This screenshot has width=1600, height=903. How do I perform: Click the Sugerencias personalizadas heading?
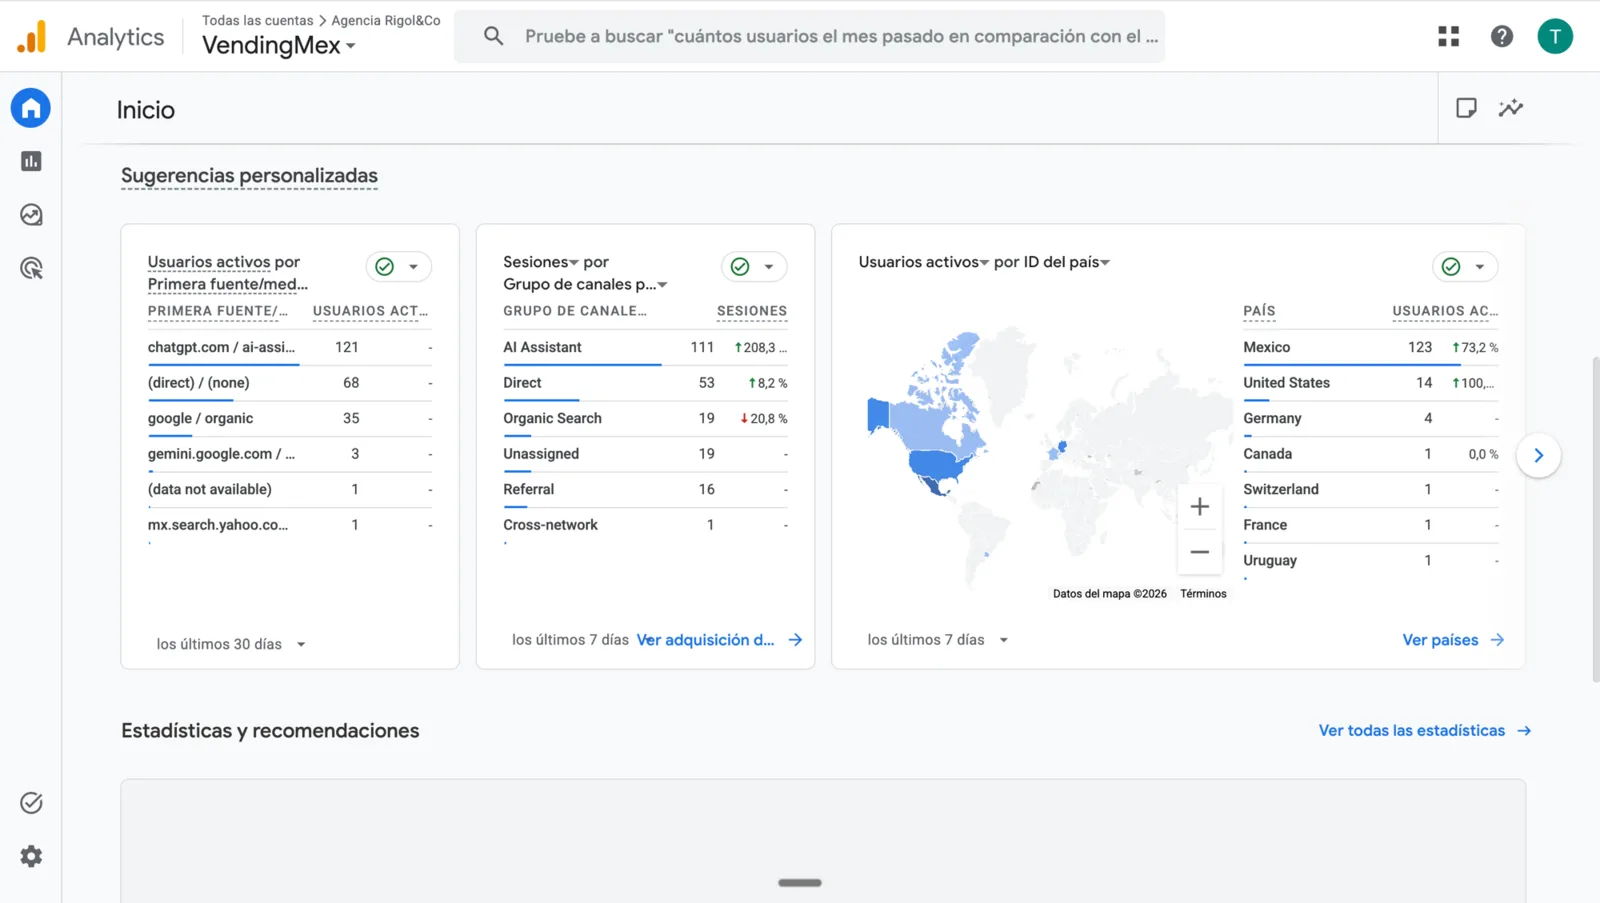pyautogui.click(x=249, y=176)
